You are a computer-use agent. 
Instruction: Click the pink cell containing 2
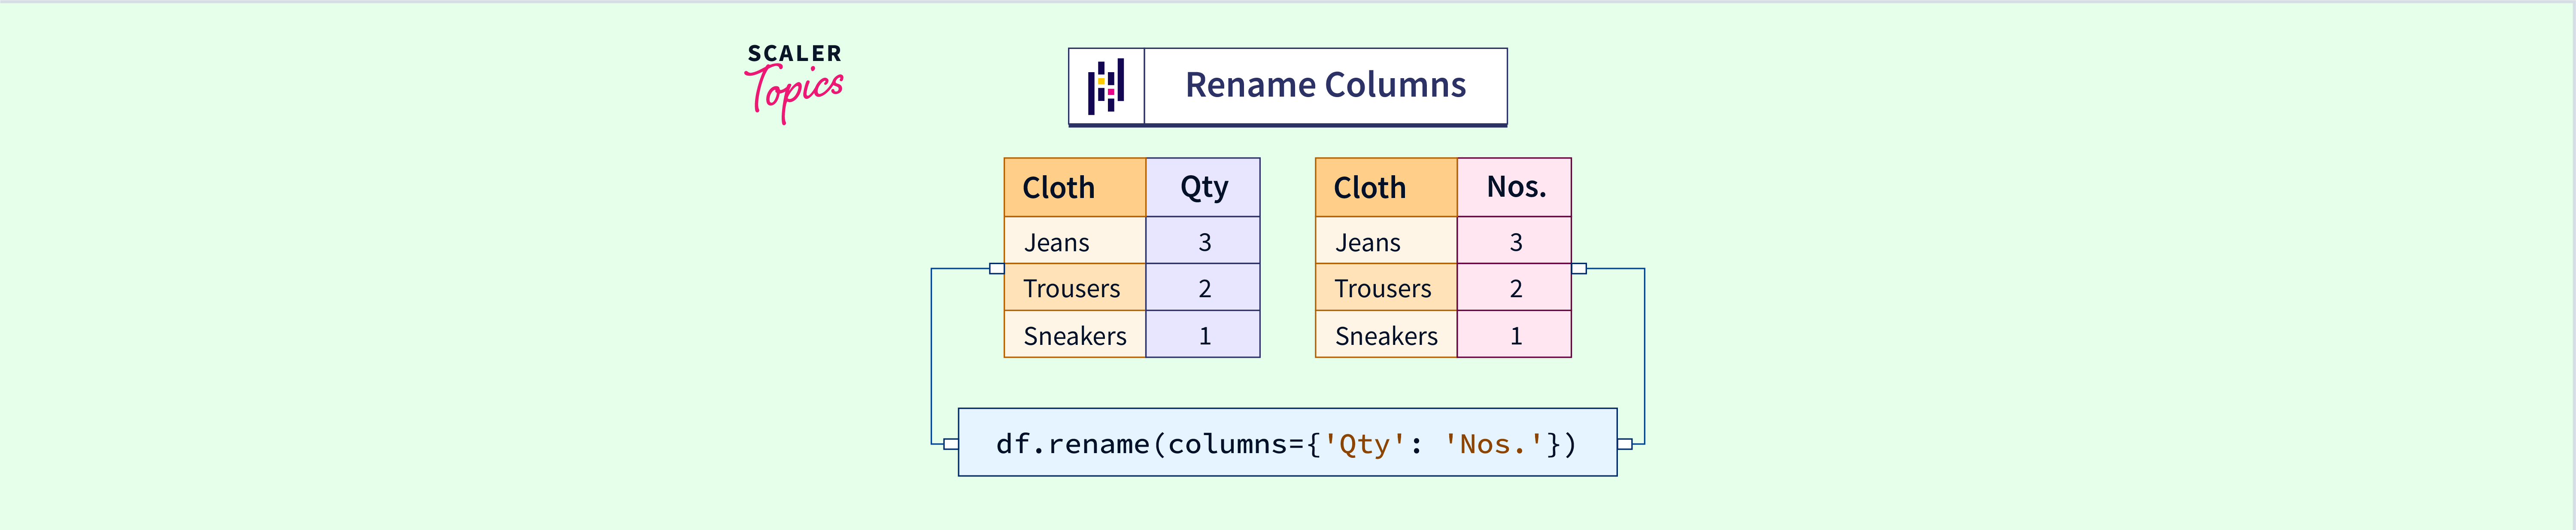click(x=1515, y=288)
